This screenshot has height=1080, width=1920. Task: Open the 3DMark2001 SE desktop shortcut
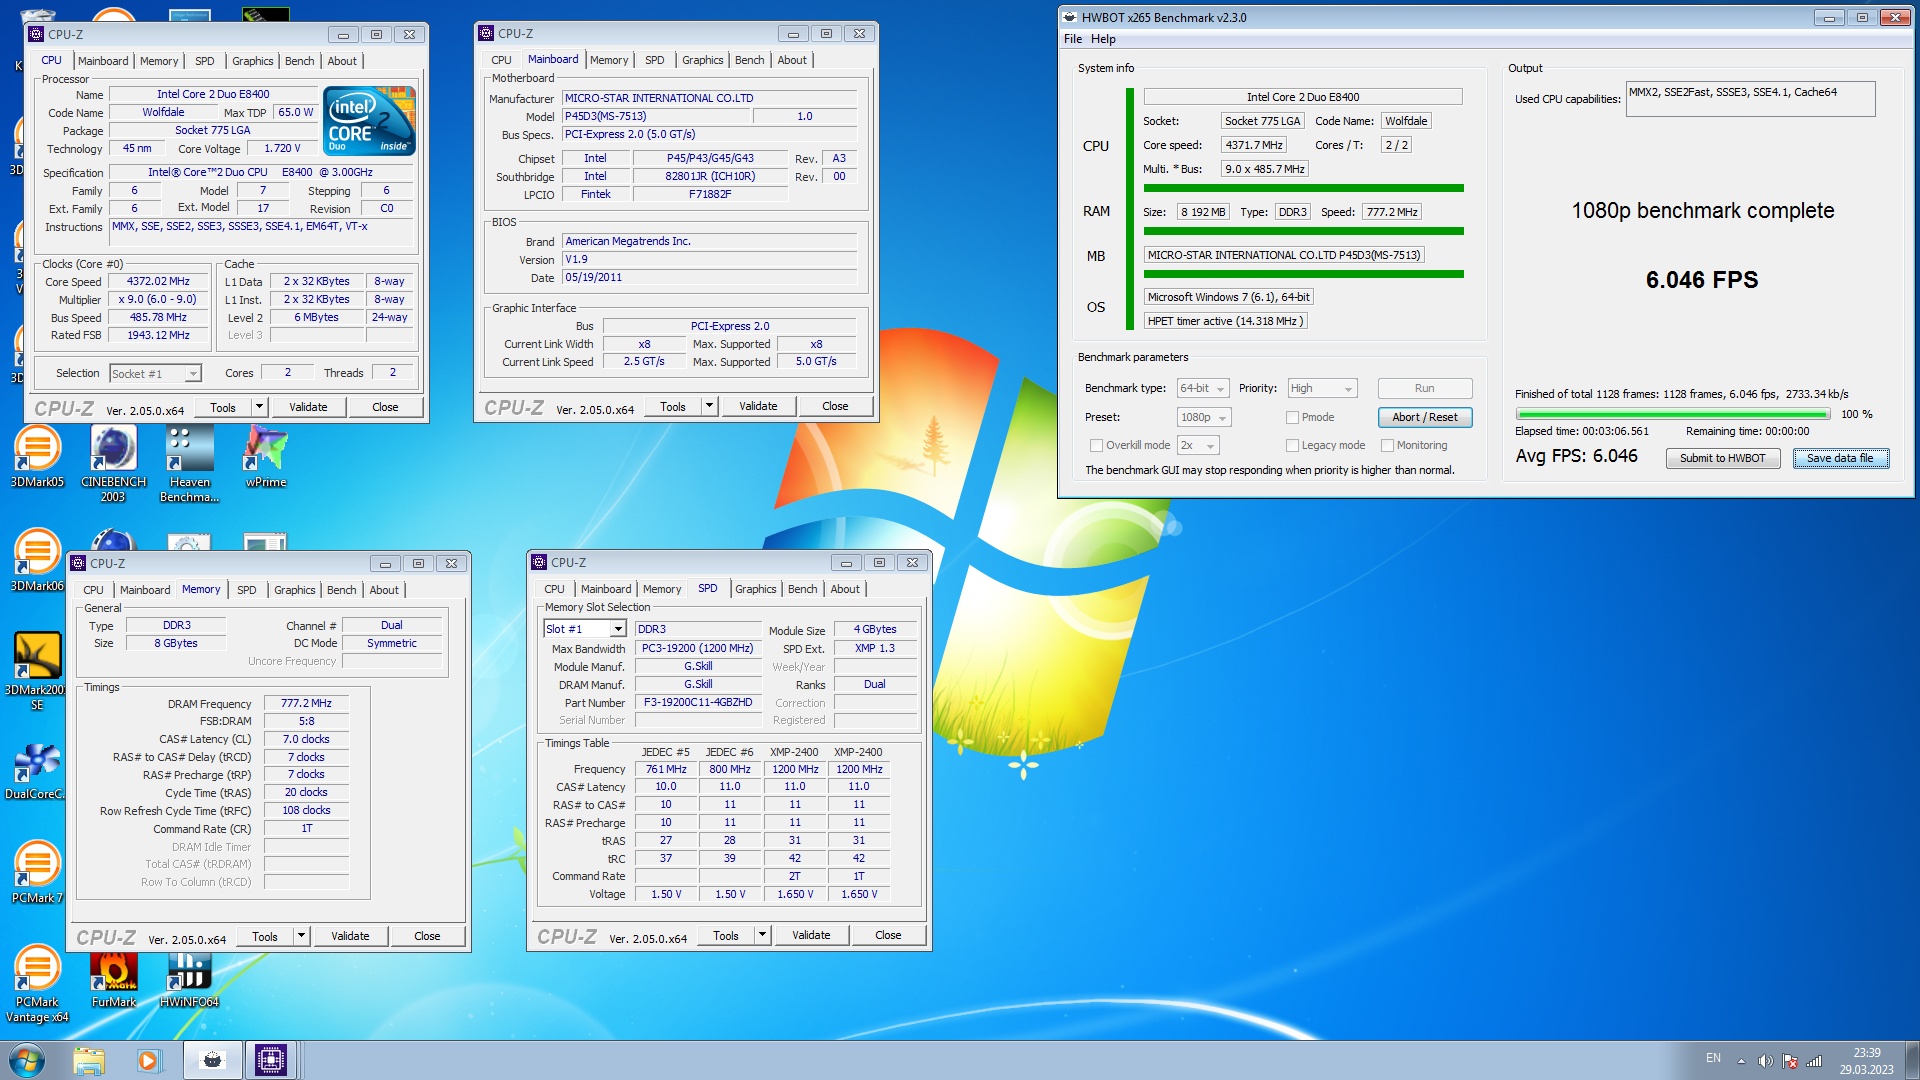point(37,671)
